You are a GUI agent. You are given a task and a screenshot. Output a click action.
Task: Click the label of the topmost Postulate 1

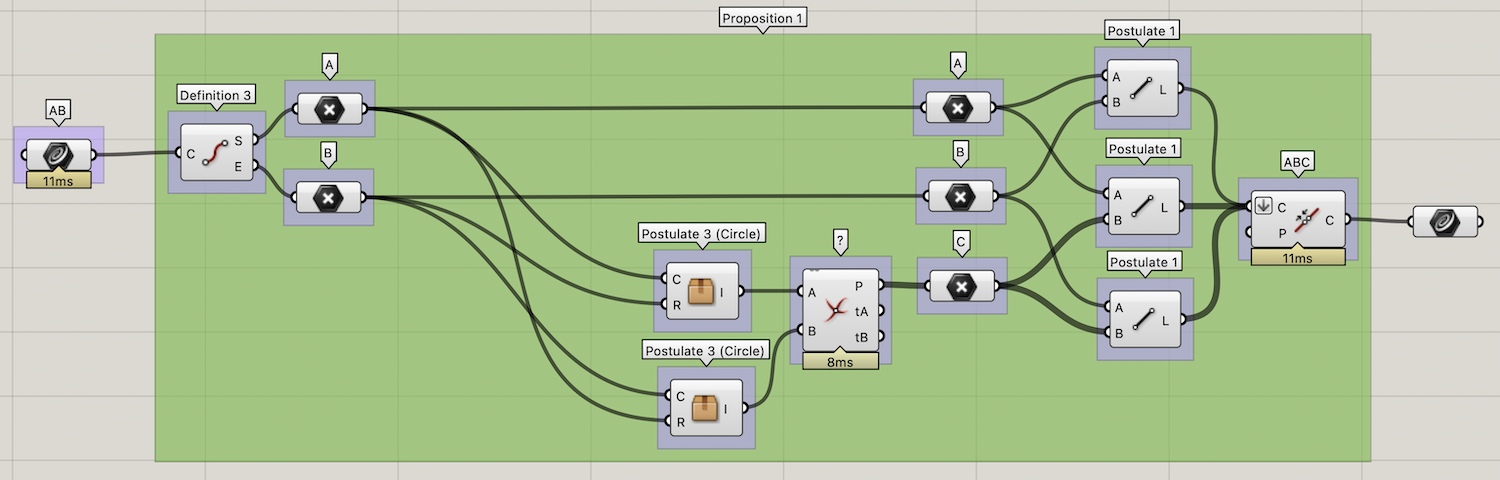[1142, 31]
